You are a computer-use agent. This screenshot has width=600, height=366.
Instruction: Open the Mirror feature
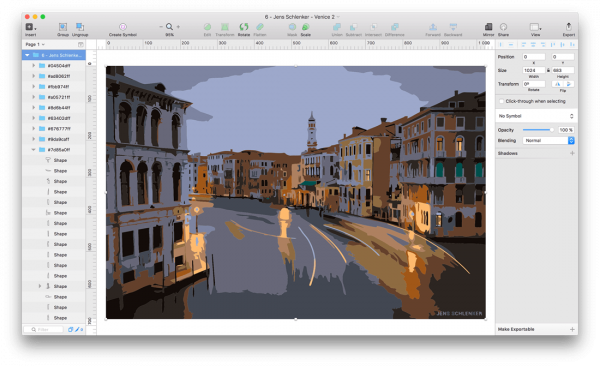(488, 27)
